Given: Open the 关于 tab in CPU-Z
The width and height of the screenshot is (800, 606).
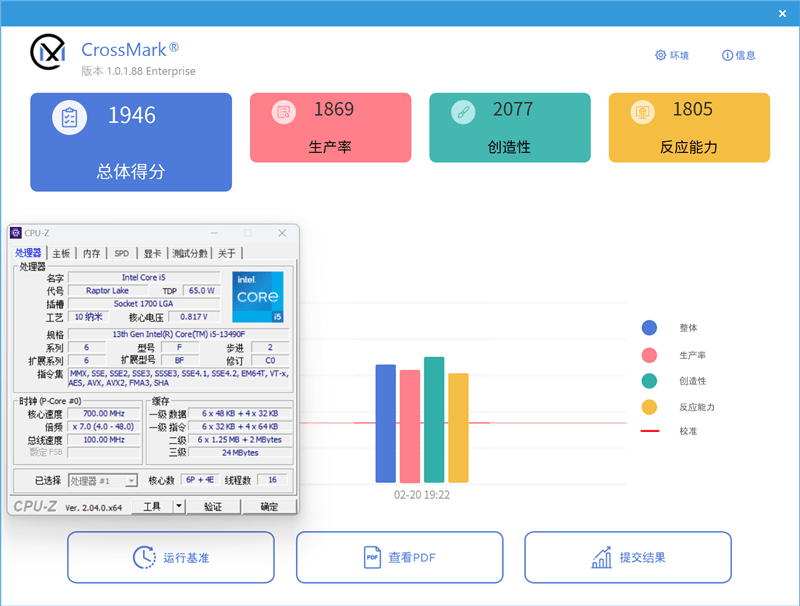Looking at the screenshot, I should (x=227, y=253).
